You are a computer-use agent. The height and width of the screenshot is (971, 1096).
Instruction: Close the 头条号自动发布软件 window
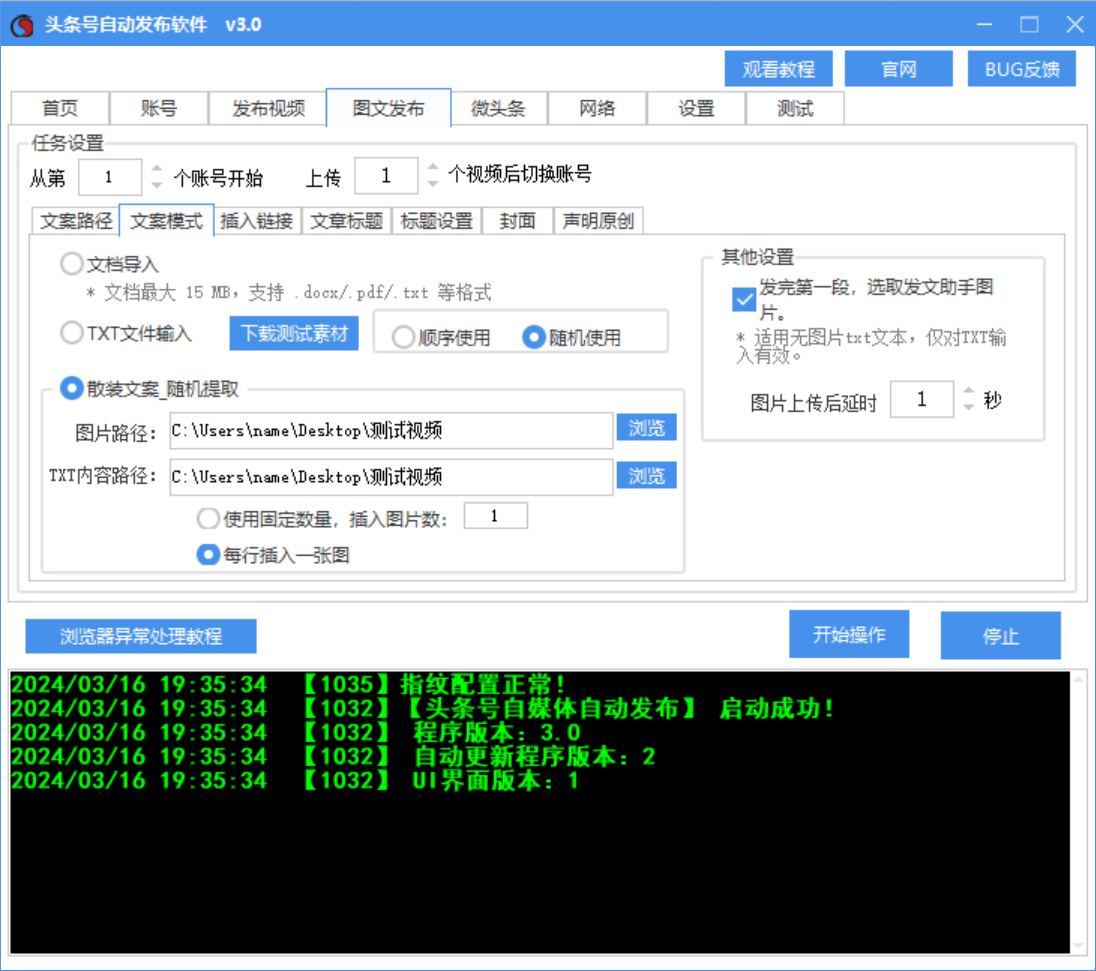click(x=1075, y=24)
